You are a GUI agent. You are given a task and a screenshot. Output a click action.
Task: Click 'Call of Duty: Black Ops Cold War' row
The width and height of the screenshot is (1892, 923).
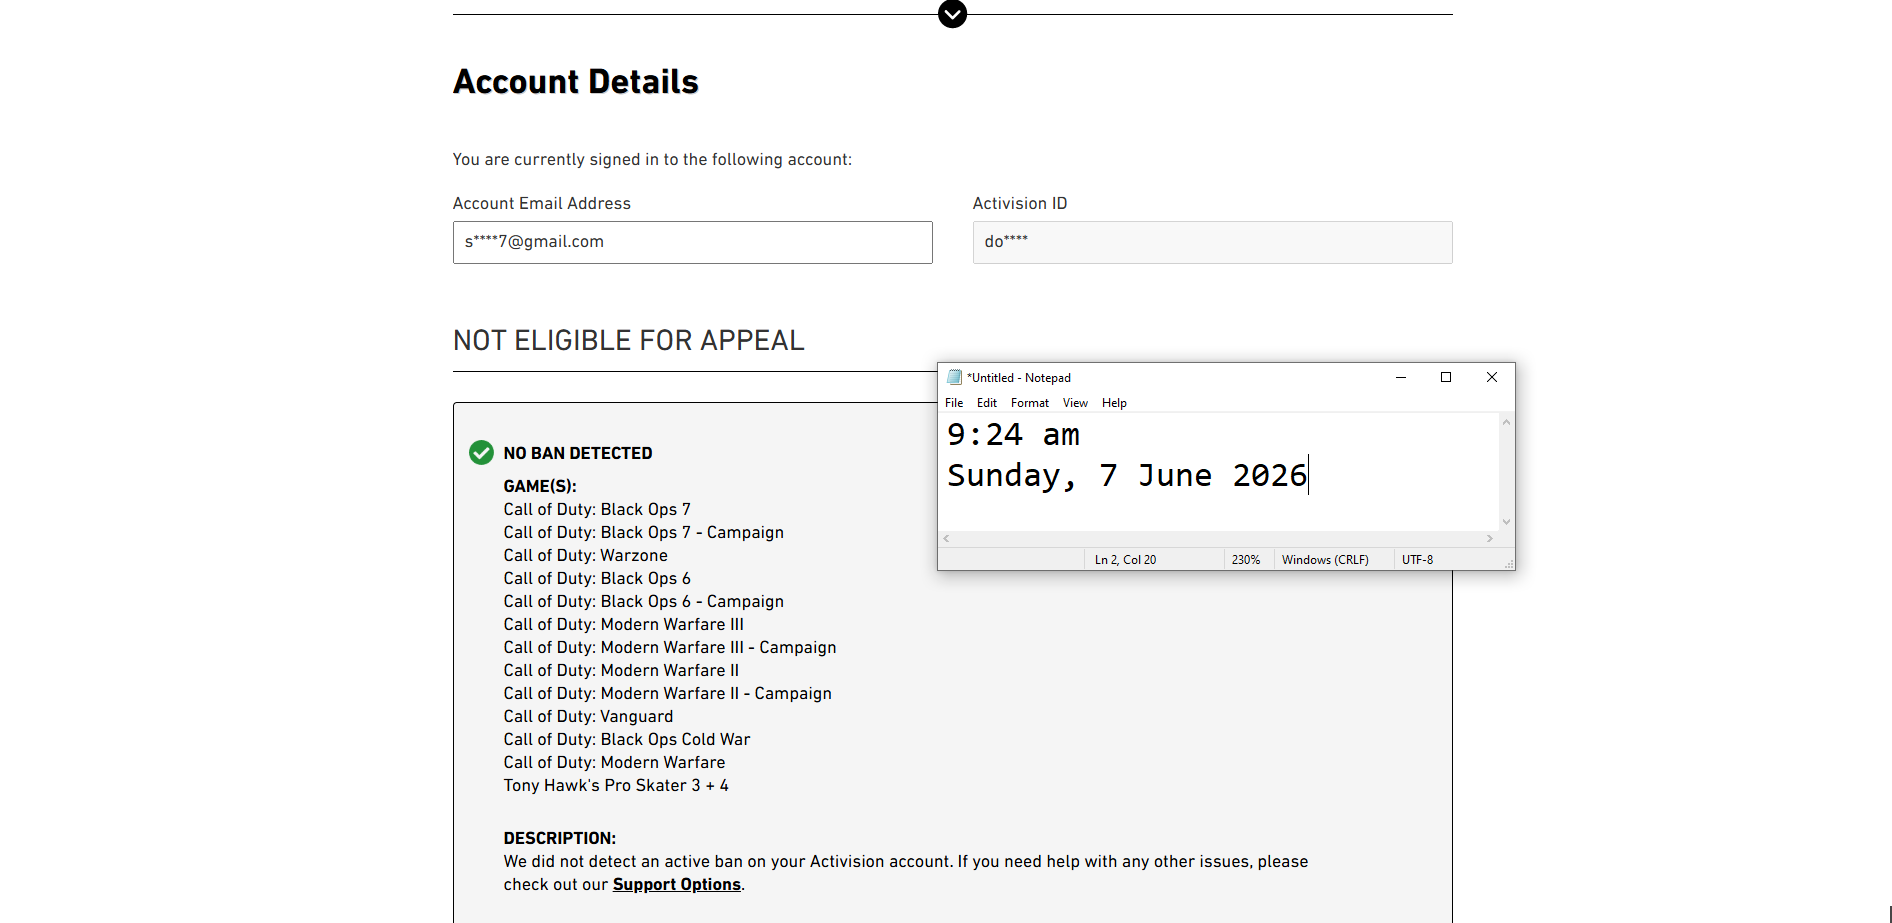627,739
